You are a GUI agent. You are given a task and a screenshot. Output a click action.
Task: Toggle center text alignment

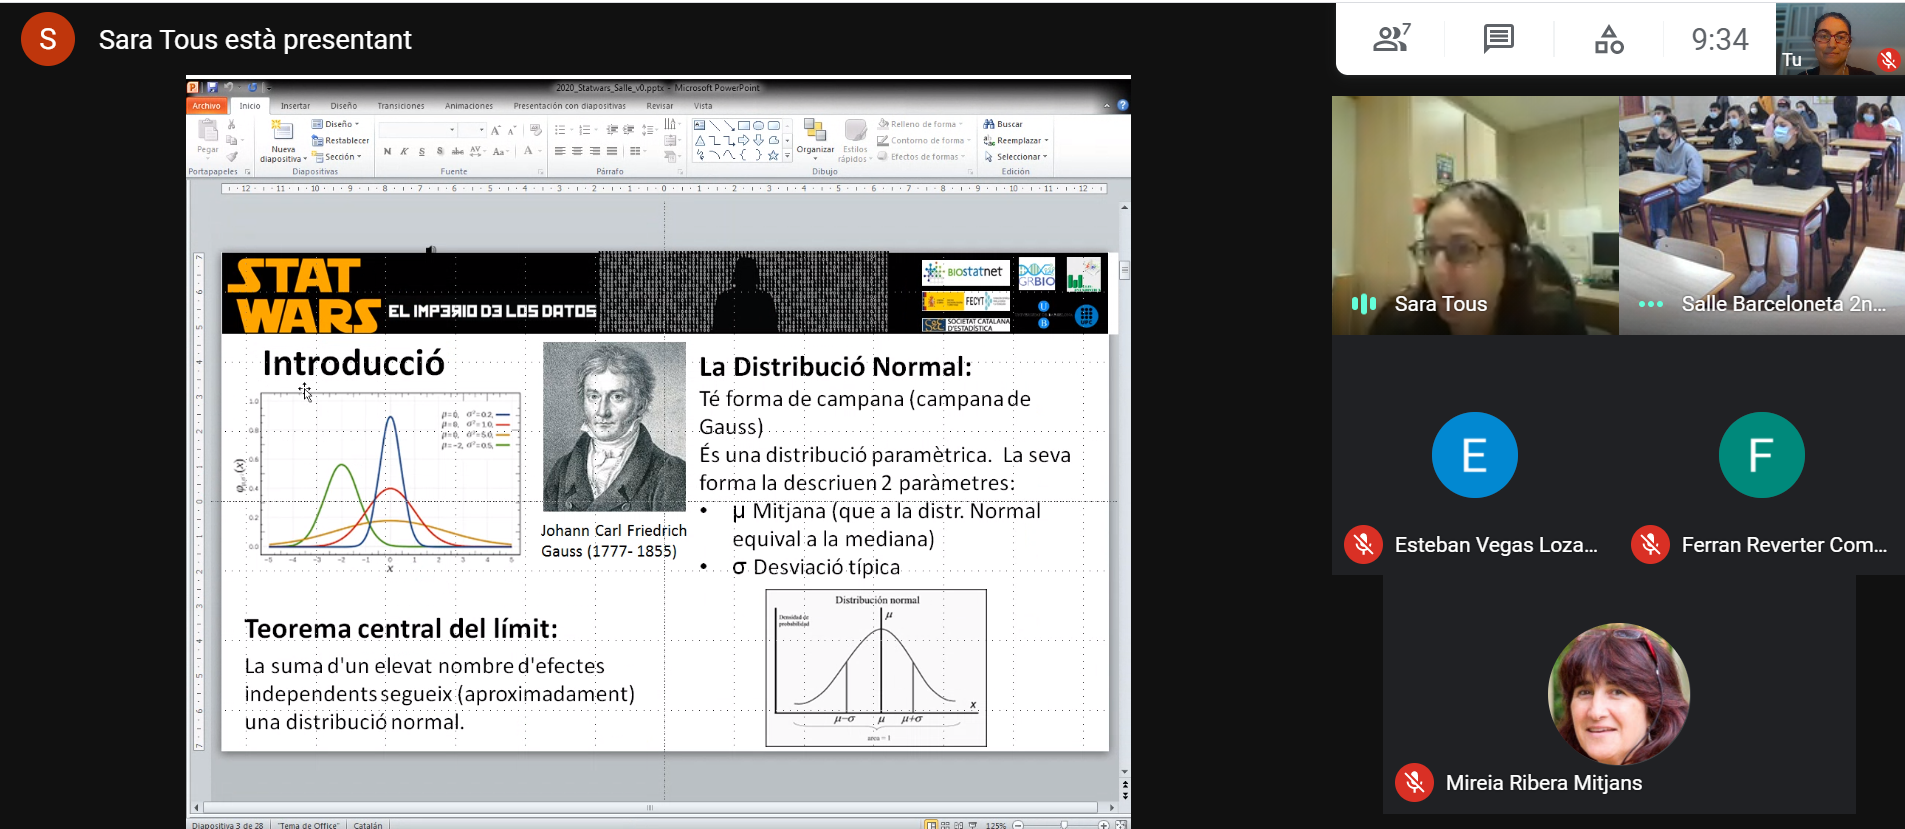coord(577,151)
